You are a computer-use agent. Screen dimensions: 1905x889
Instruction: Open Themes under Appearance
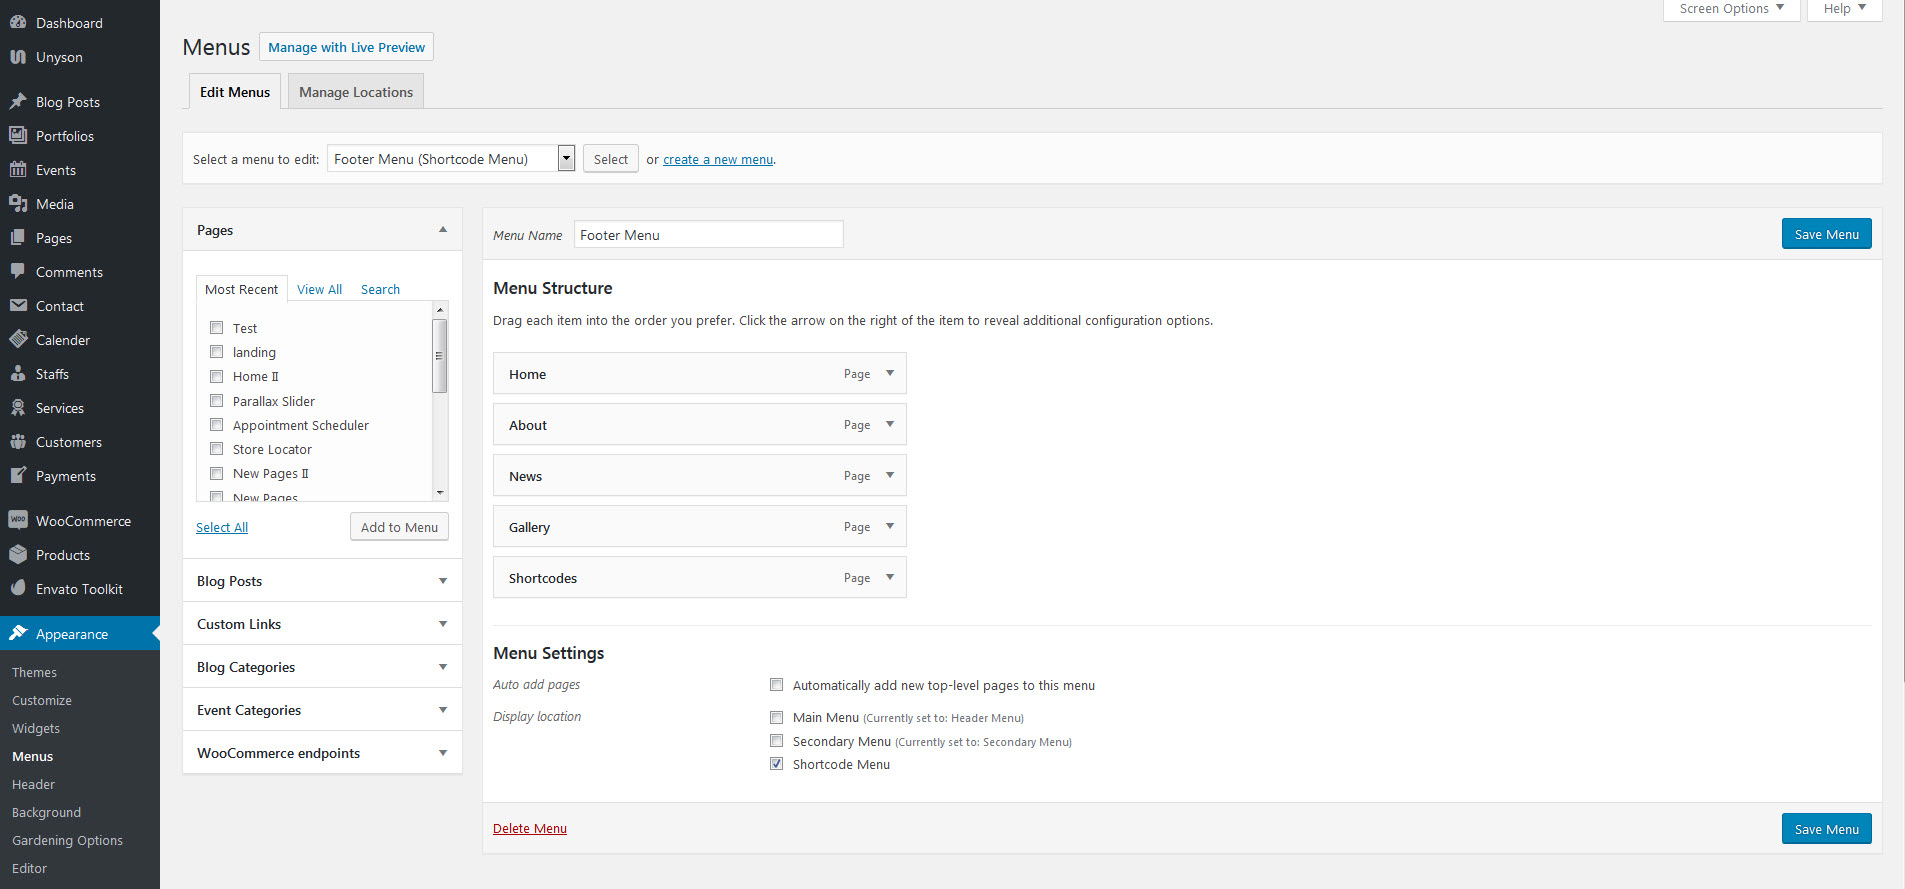click(34, 672)
